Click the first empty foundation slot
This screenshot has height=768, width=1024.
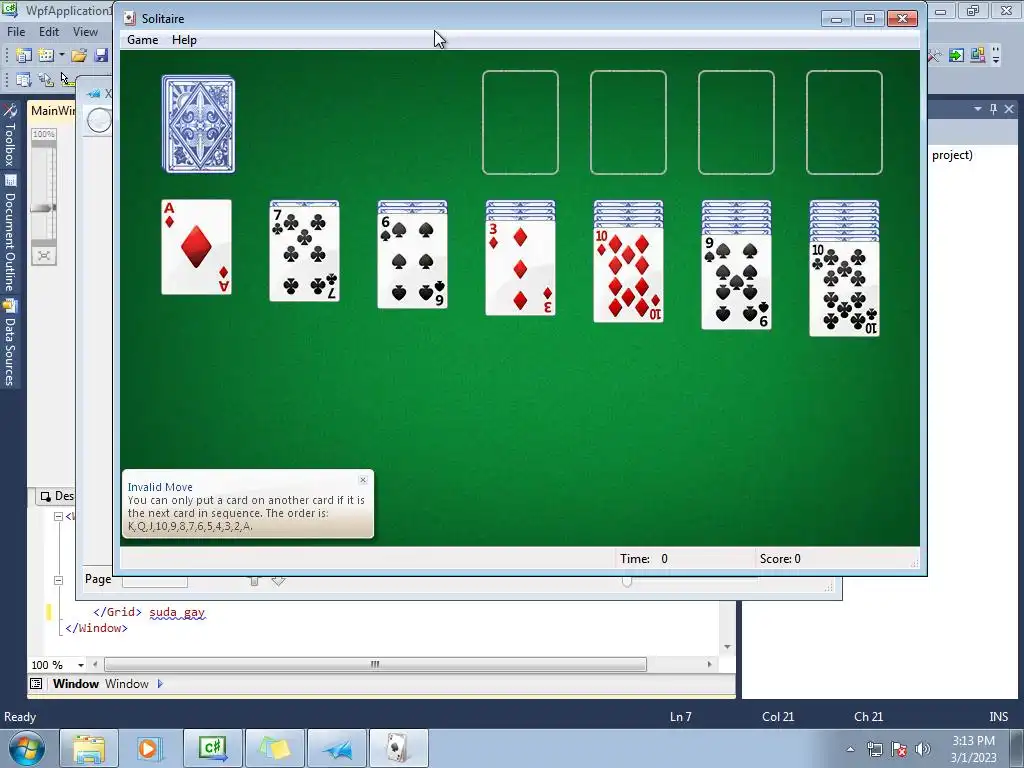click(520, 123)
